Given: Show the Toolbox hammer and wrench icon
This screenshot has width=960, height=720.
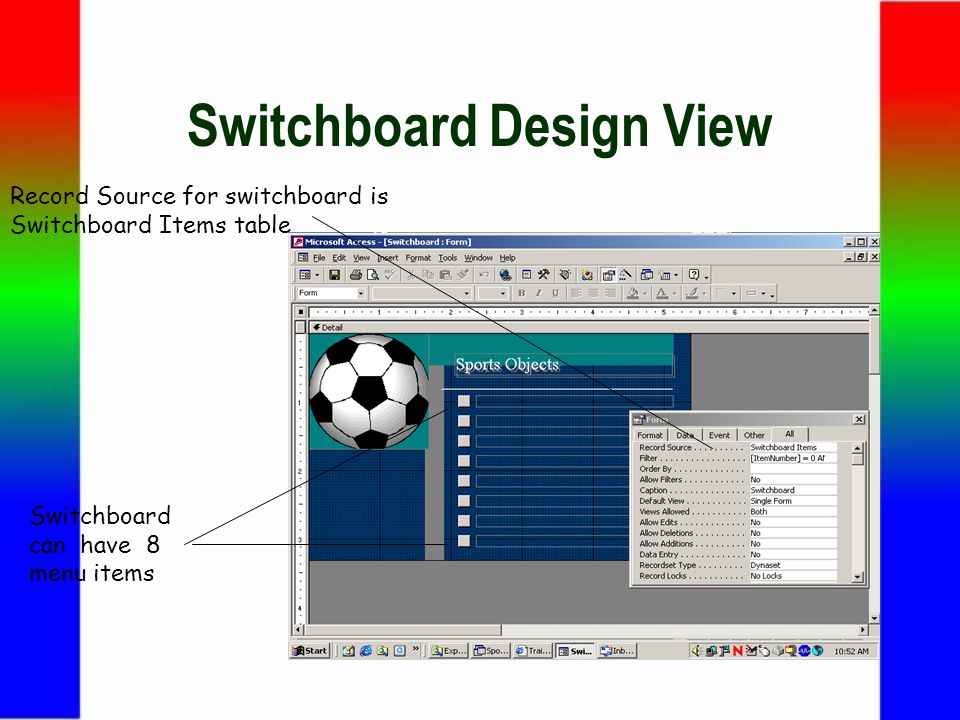Looking at the screenshot, I should point(544,275).
